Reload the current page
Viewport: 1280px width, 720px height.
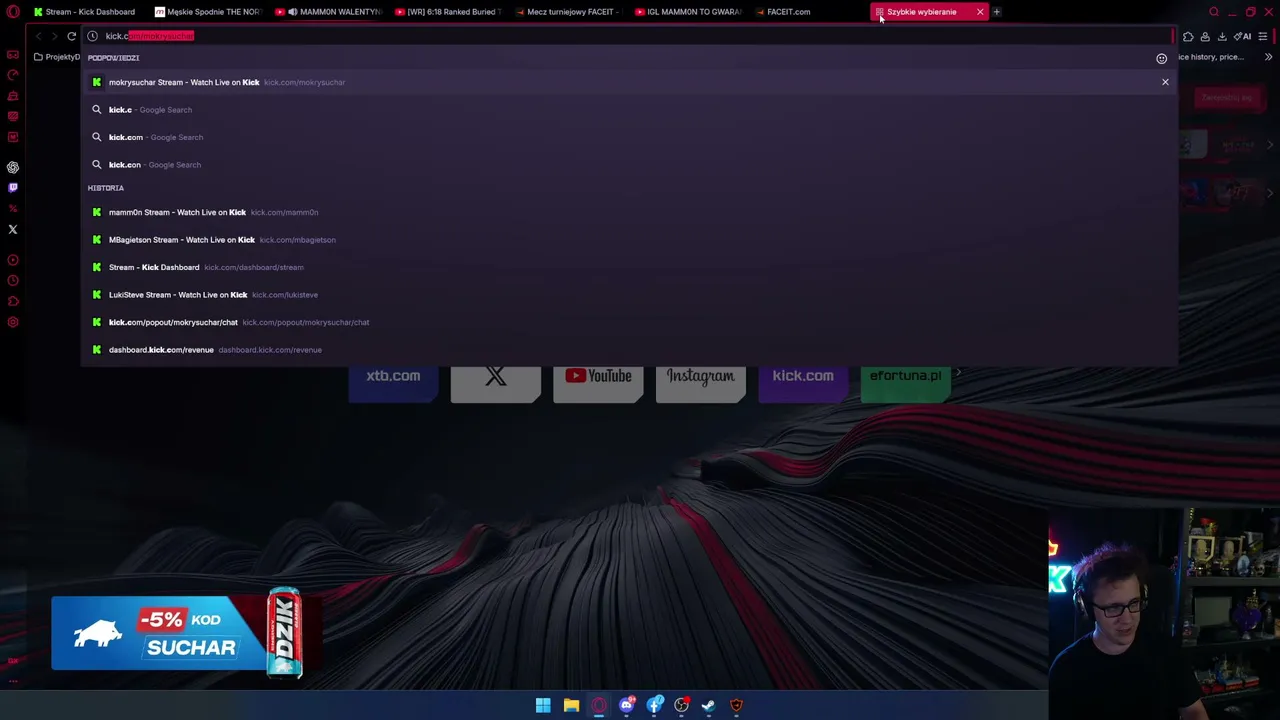pyautogui.click(x=72, y=36)
